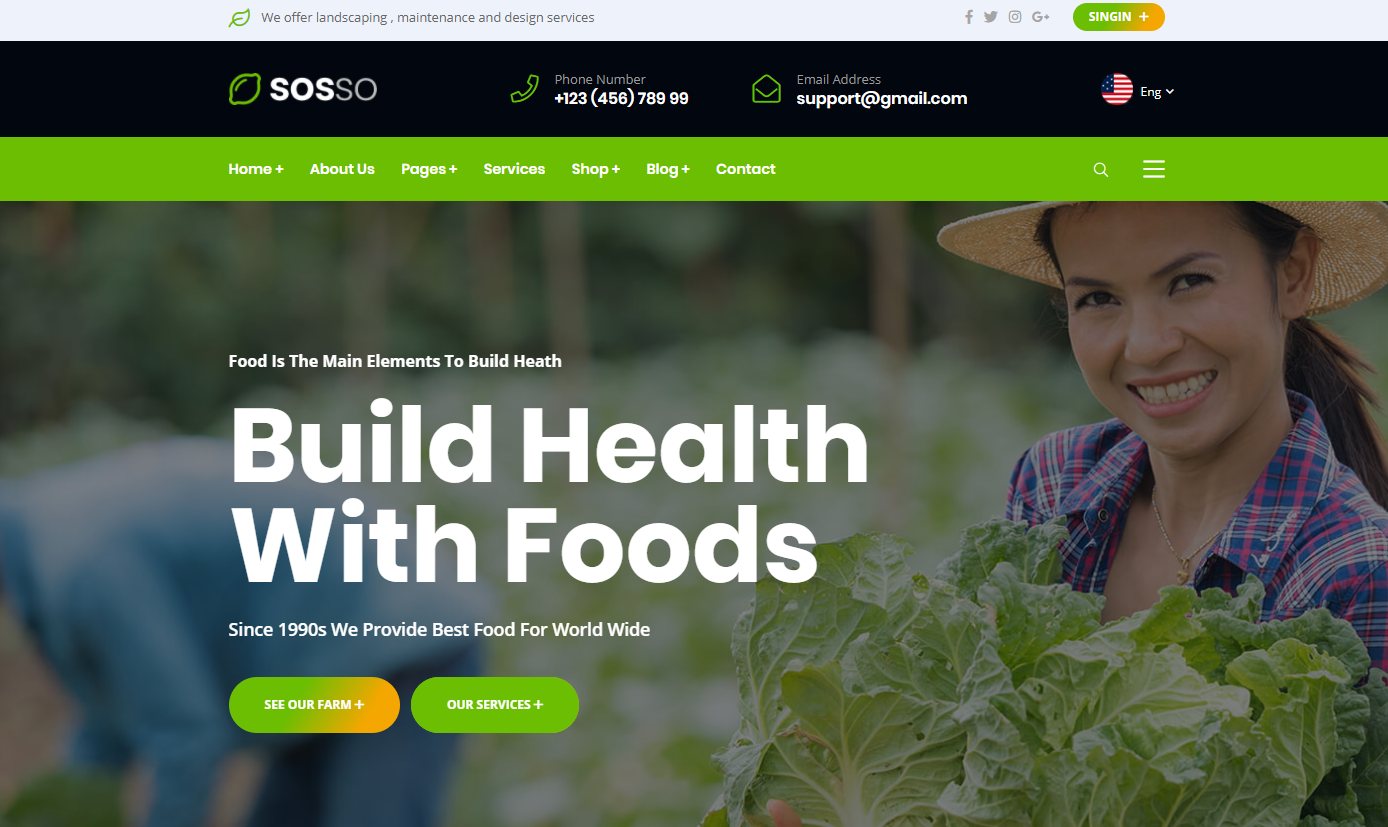Expand the Home+ menu
Viewport: 1388px width, 827px height.
pyautogui.click(x=256, y=169)
